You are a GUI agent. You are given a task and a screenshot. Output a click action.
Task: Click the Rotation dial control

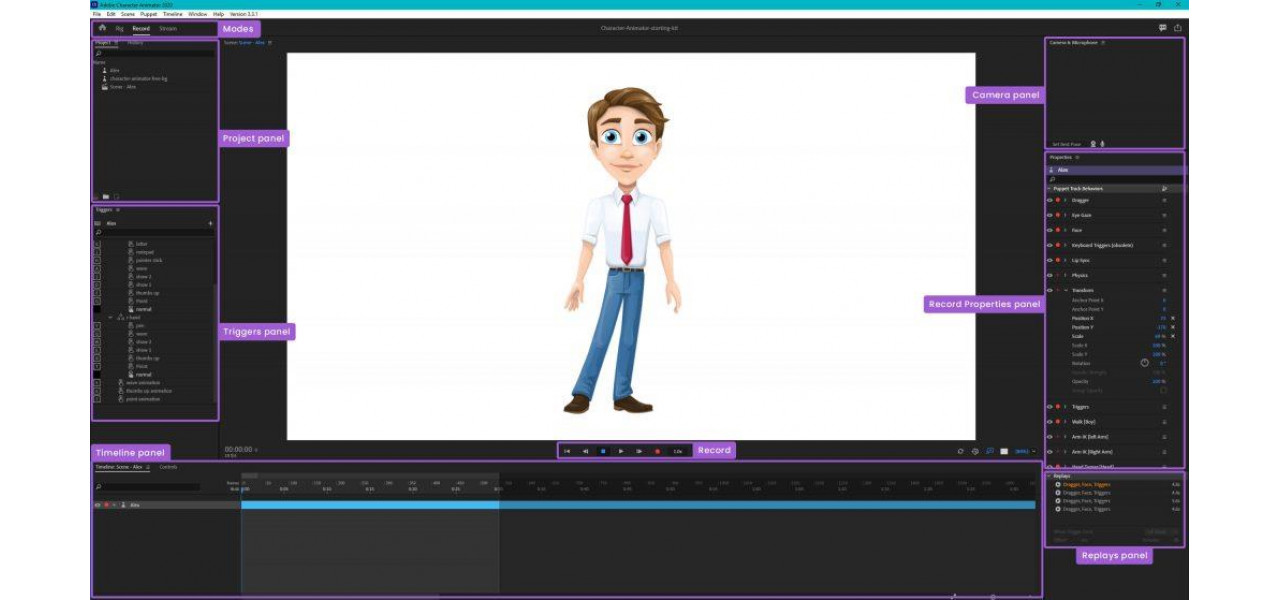(1145, 362)
